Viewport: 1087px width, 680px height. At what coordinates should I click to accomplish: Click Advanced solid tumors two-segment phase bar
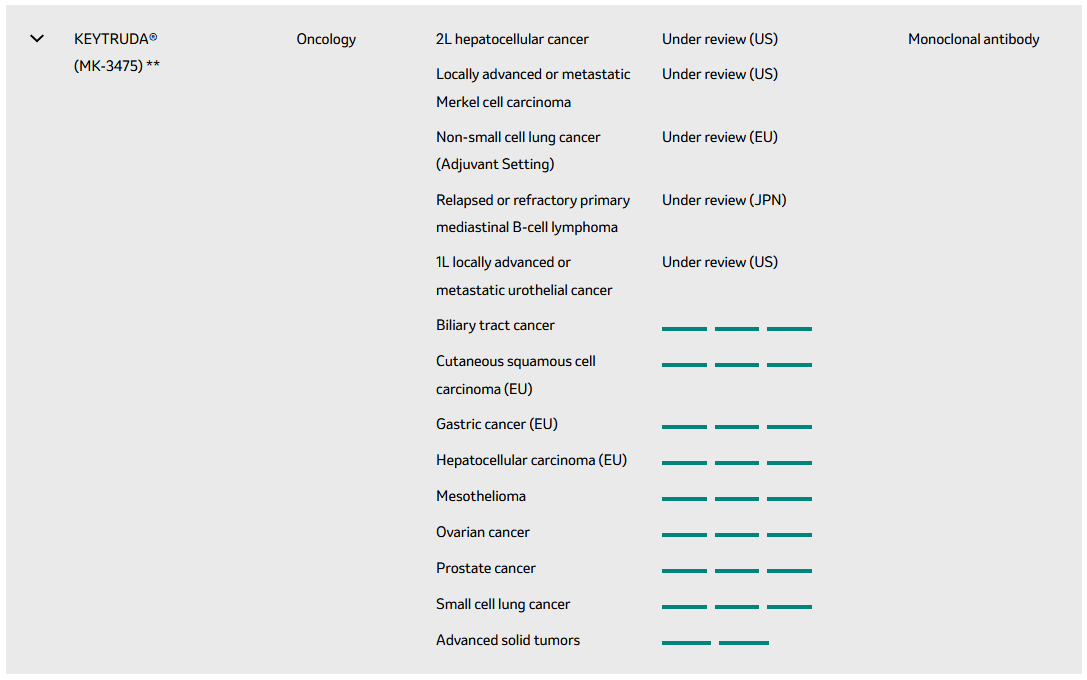click(715, 643)
